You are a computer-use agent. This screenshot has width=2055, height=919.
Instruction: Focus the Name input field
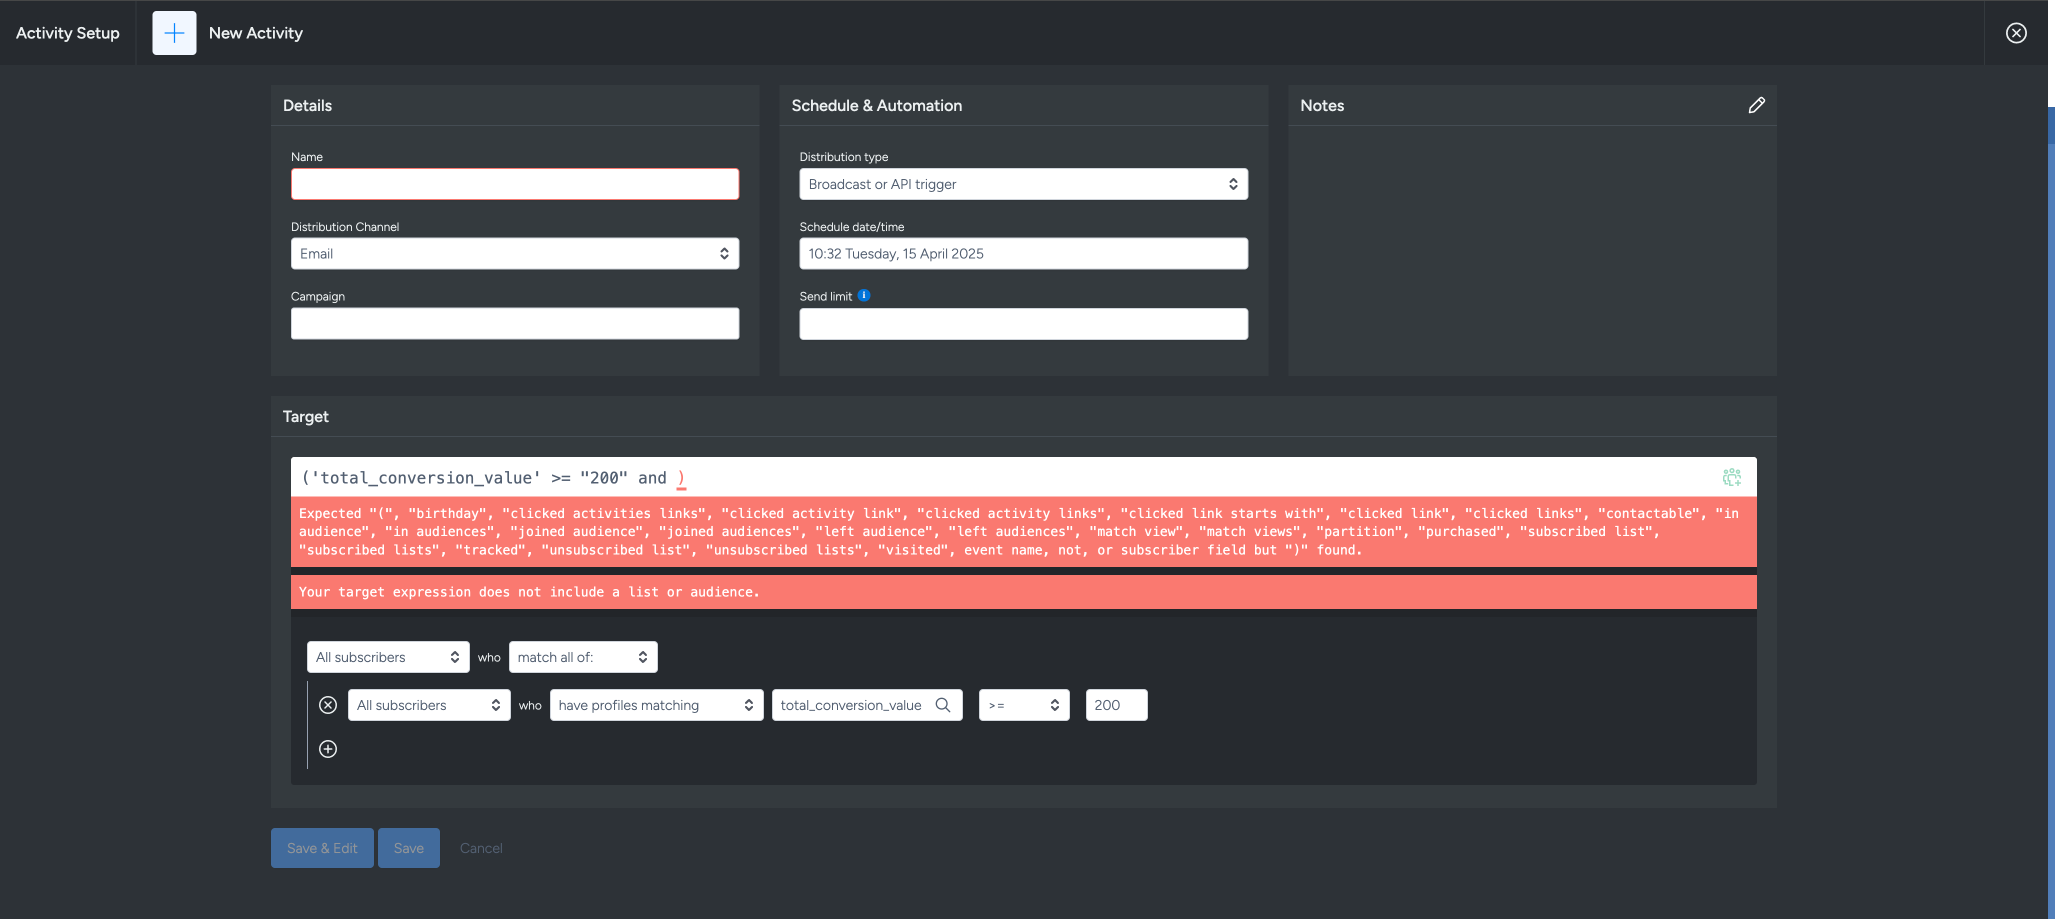514,184
